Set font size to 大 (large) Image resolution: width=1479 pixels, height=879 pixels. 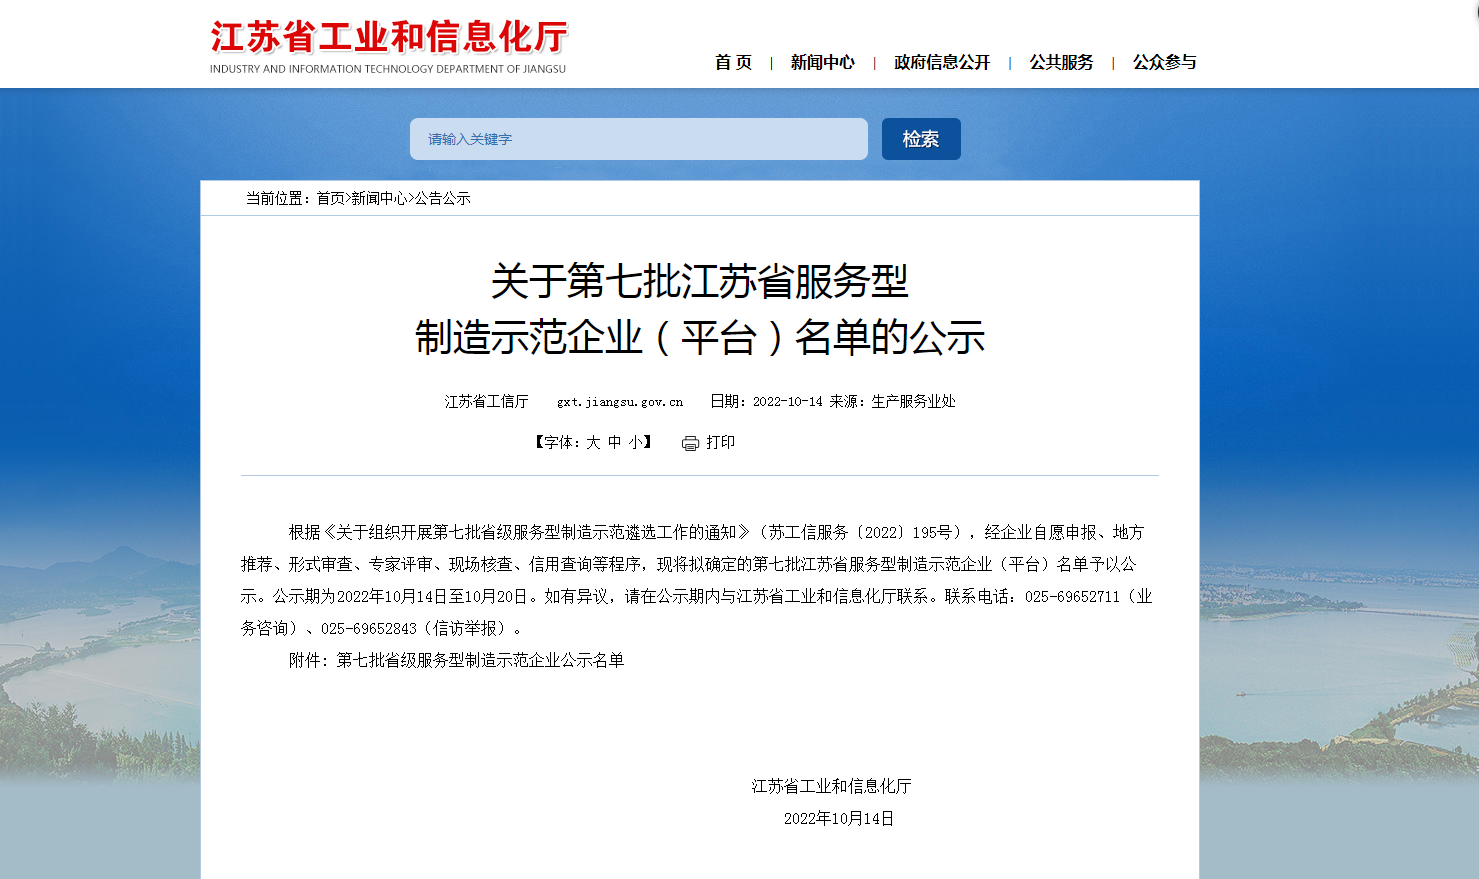point(593,442)
